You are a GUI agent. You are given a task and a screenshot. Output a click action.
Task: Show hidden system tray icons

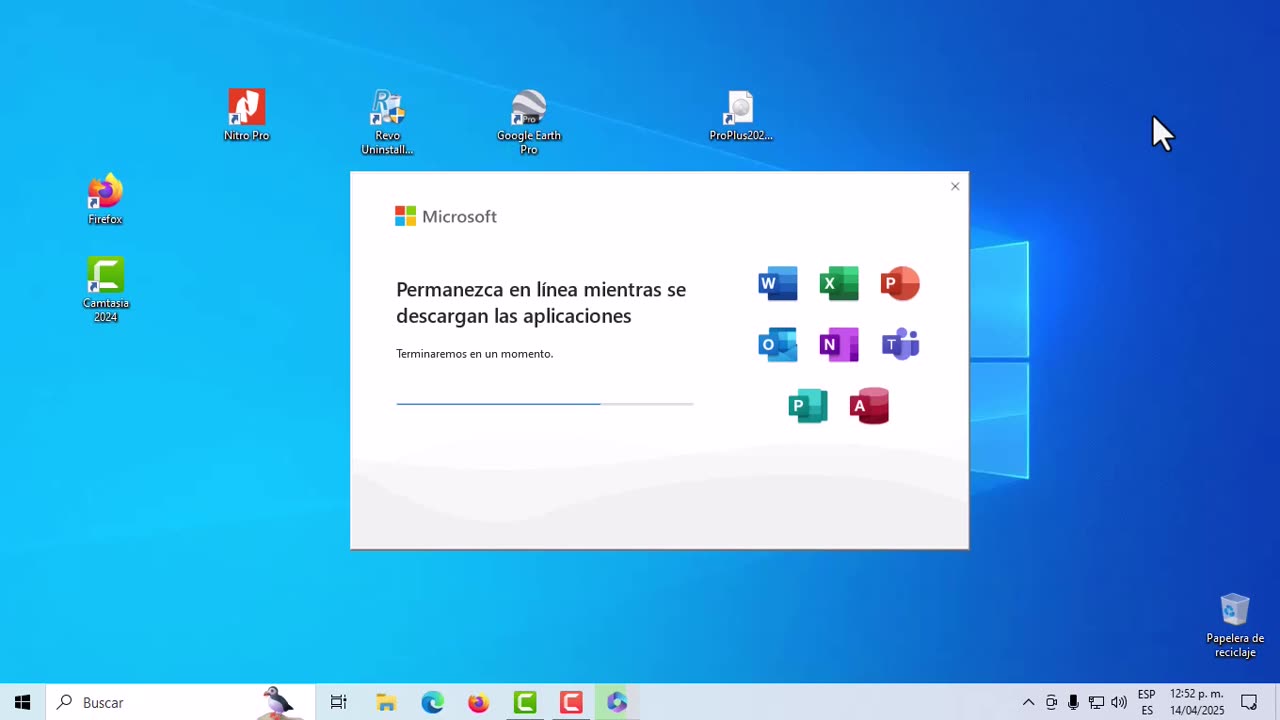(1028, 702)
